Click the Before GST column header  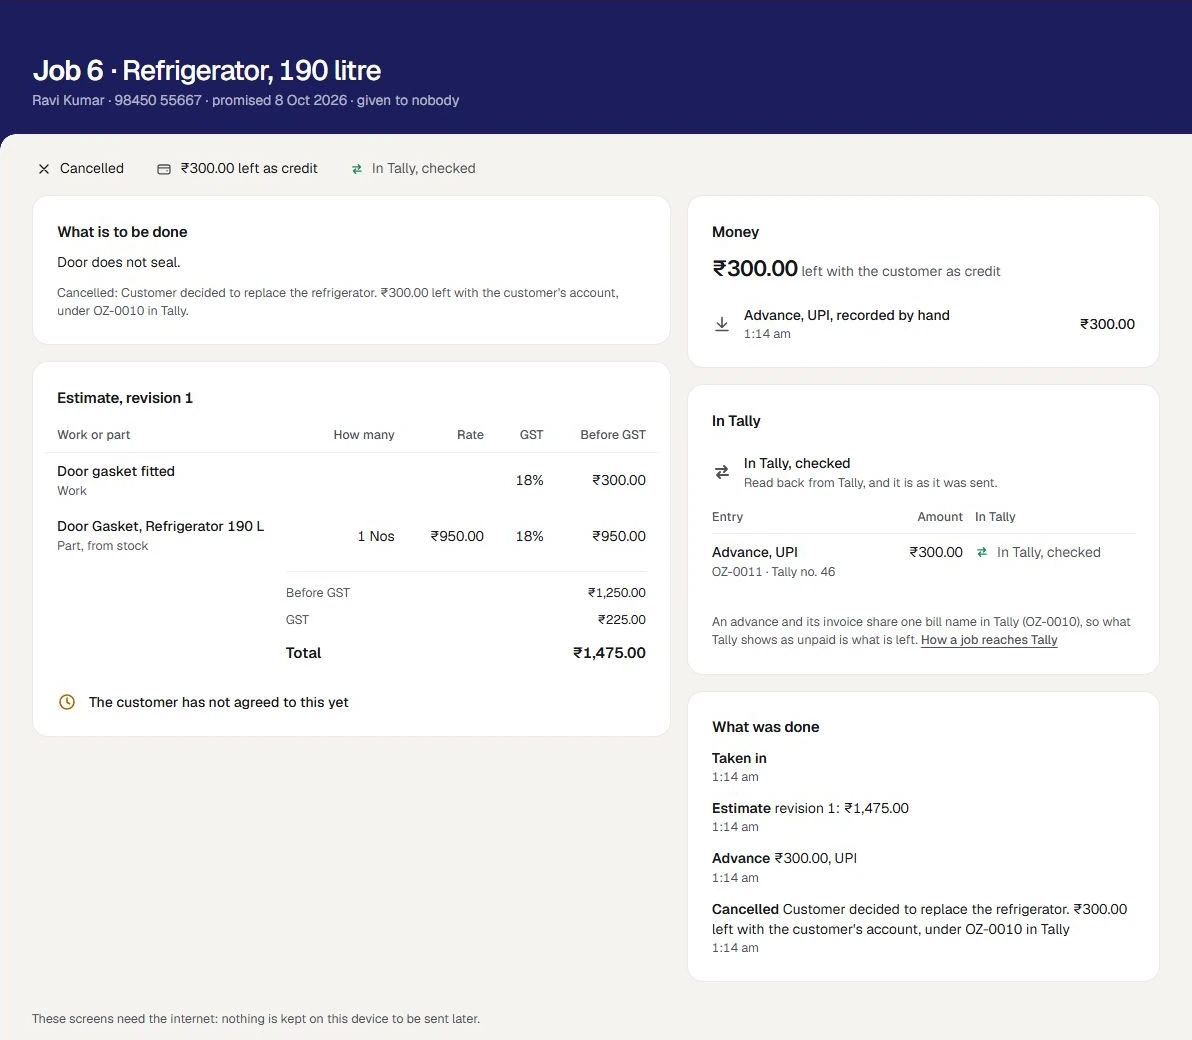[613, 435]
